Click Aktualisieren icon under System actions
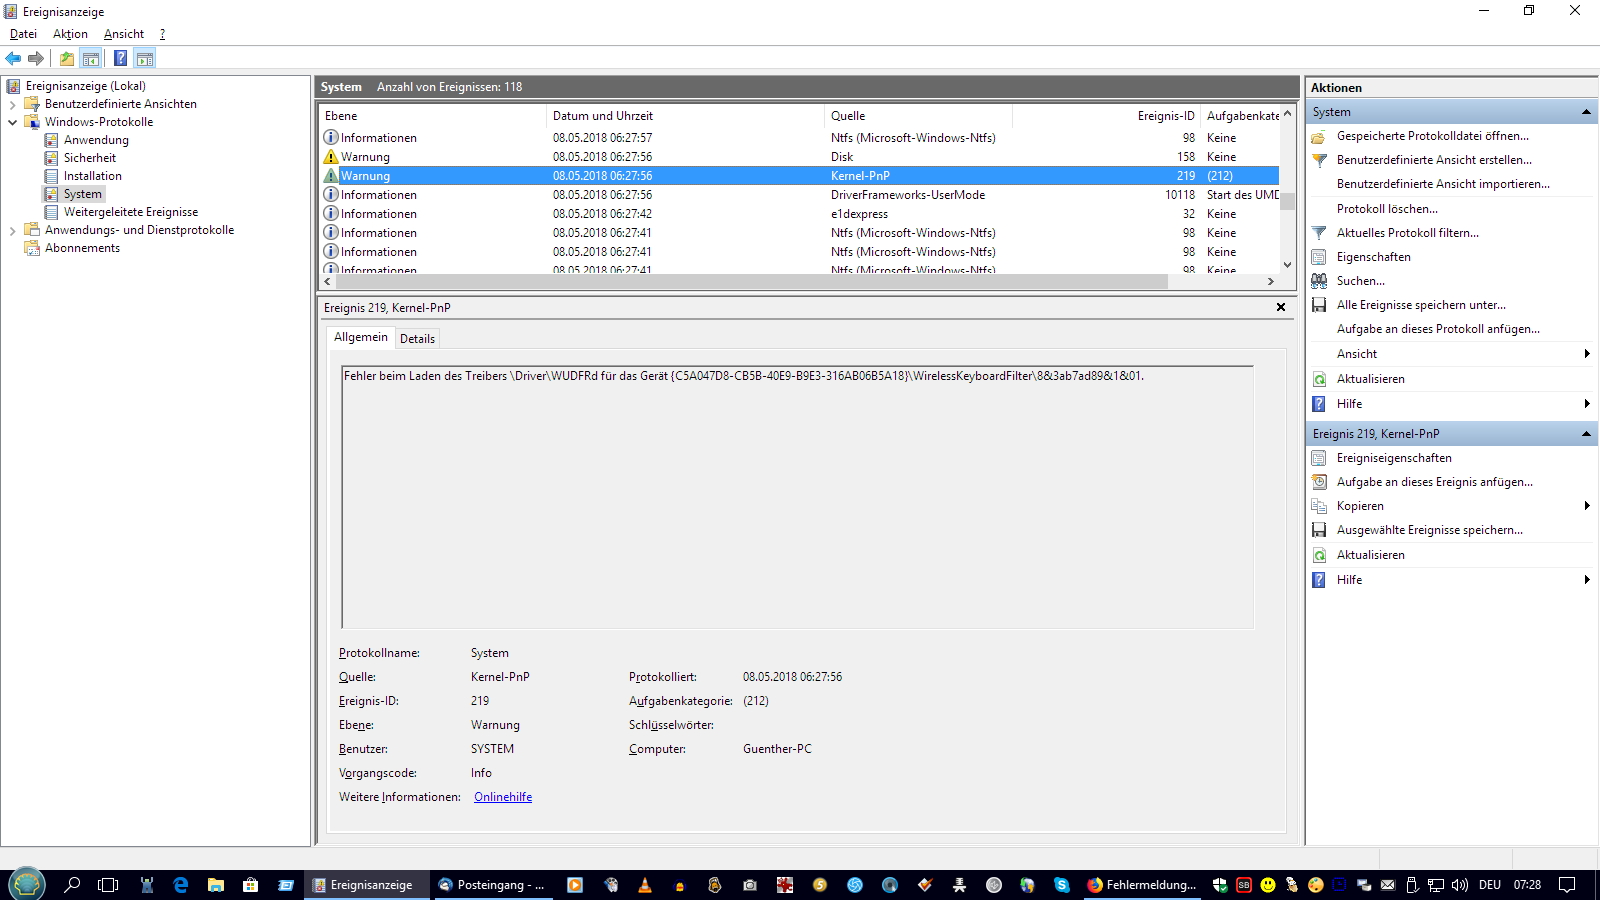Viewport: 1600px width, 900px height. [x=1319, y=379]
